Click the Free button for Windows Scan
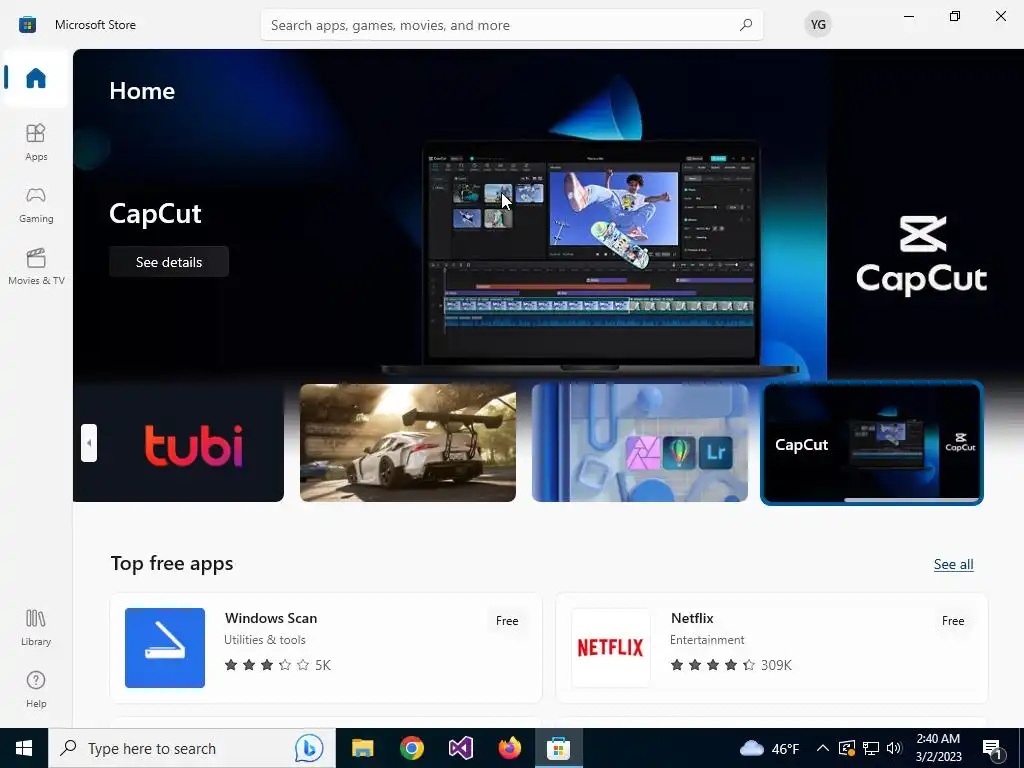Image resolution: width=1024 pixels, height=768 pixels. [x=507, y=621]
